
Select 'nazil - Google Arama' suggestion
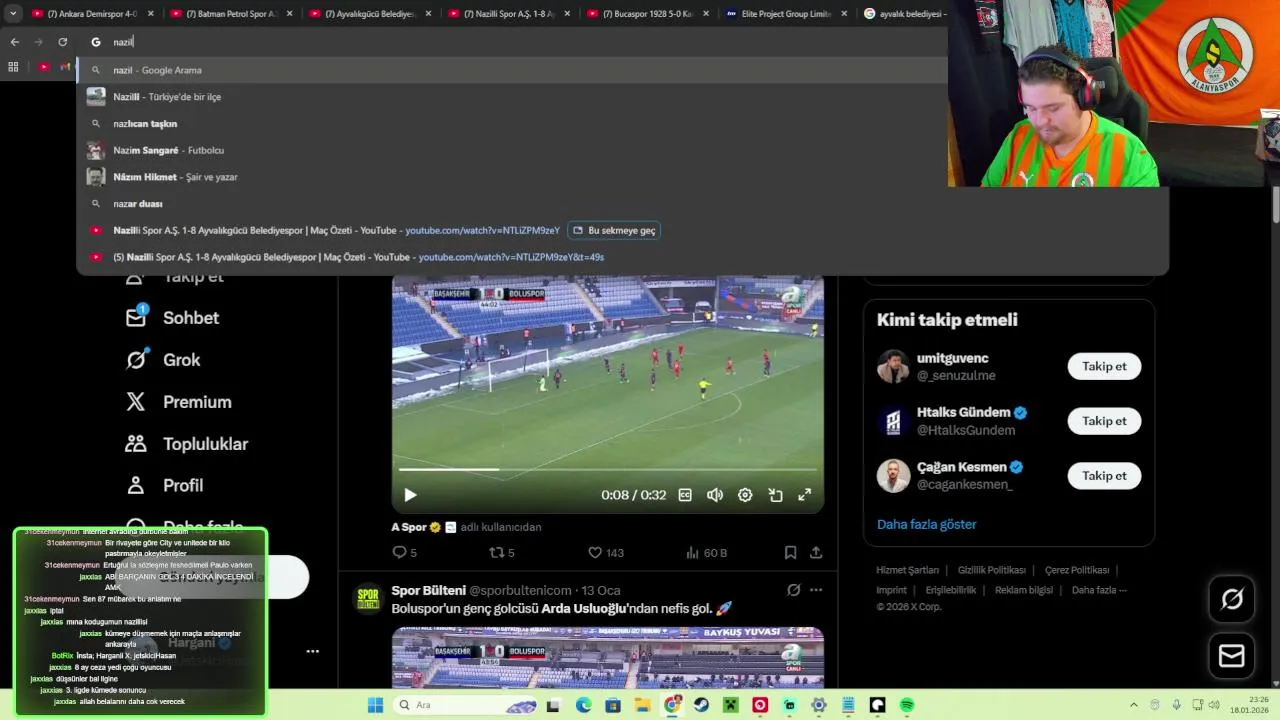click(x=512, y=70)
